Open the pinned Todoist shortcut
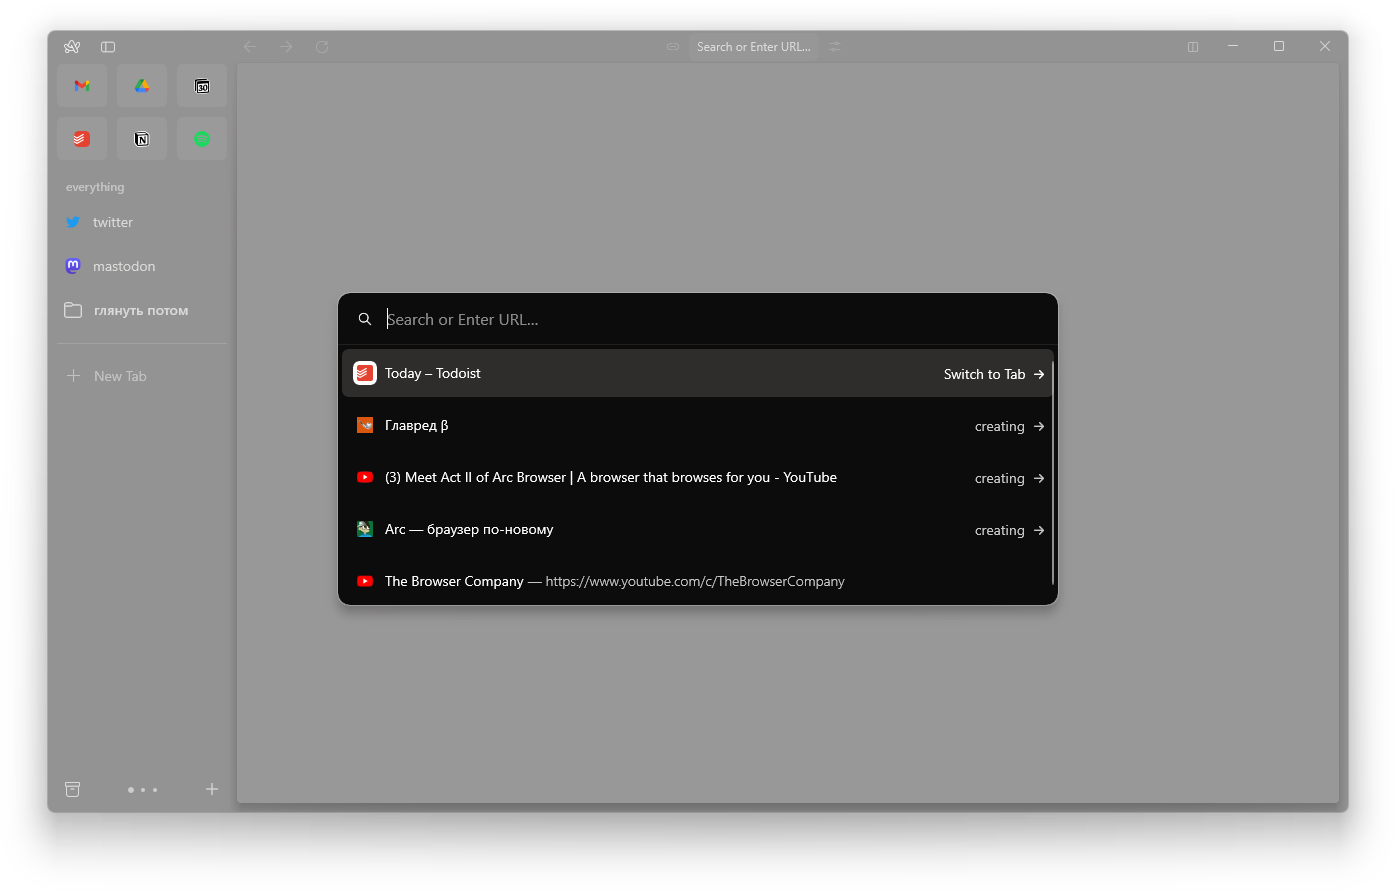 point(82,139)
